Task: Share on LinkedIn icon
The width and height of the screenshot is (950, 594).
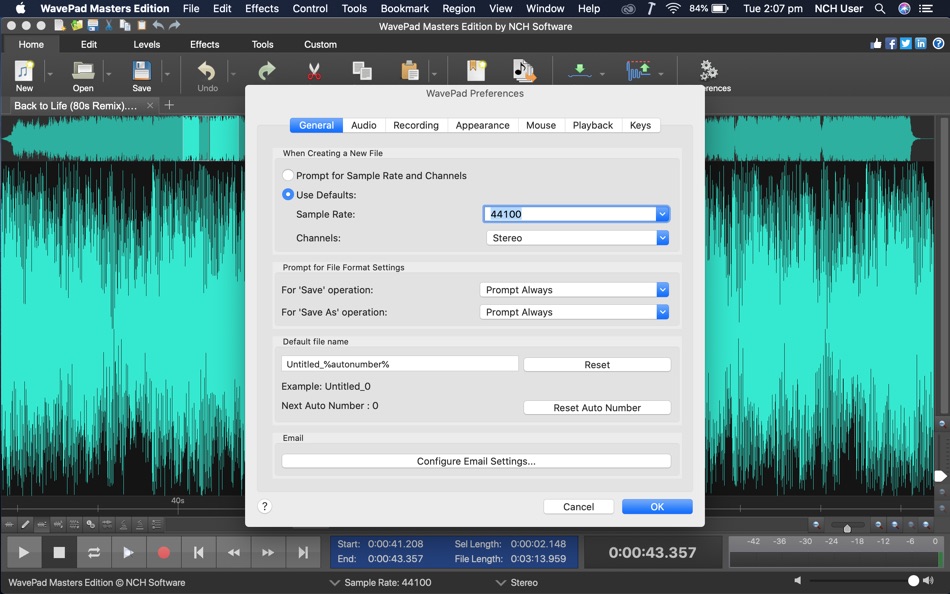Action: (x=921, y=44)
